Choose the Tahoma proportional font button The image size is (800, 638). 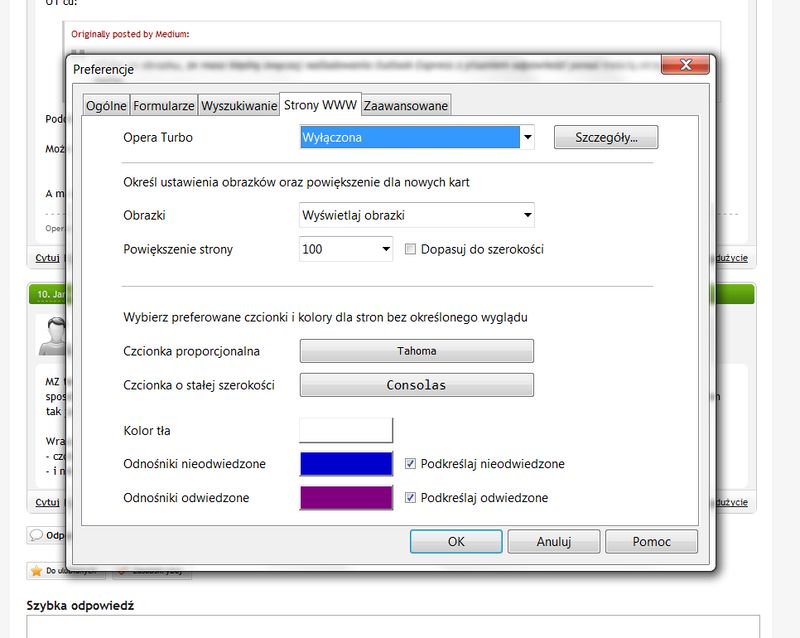[x=417, y=351]
